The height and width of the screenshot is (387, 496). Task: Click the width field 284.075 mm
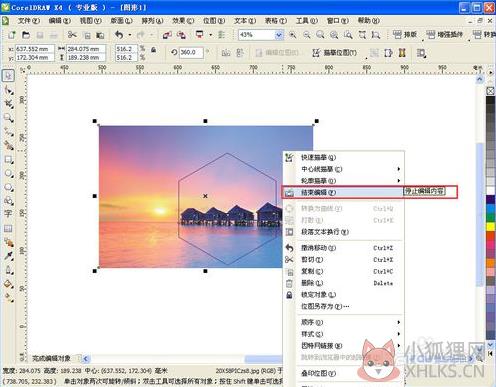(86, 49)
